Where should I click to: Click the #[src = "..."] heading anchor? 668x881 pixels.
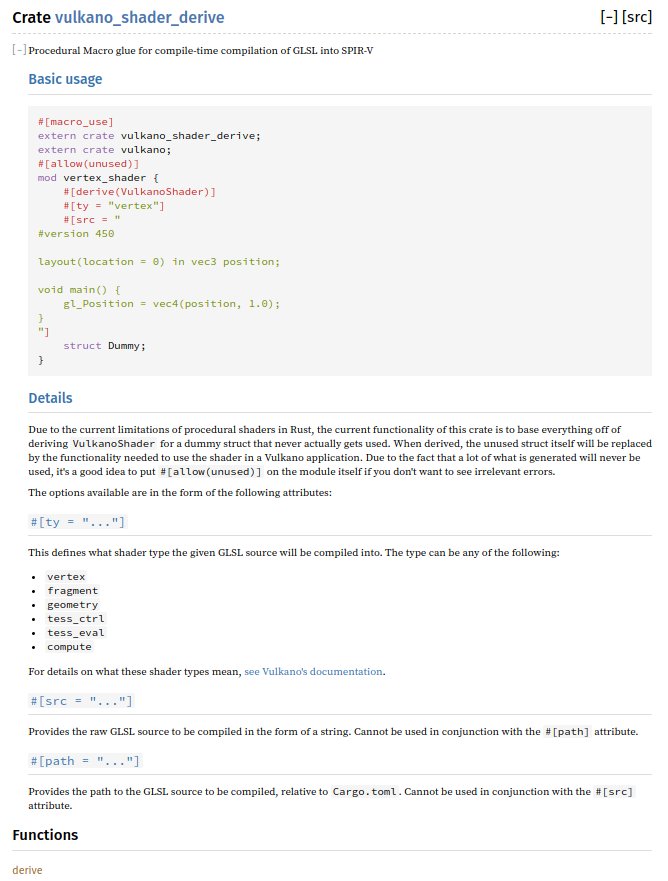click(81, 701)
